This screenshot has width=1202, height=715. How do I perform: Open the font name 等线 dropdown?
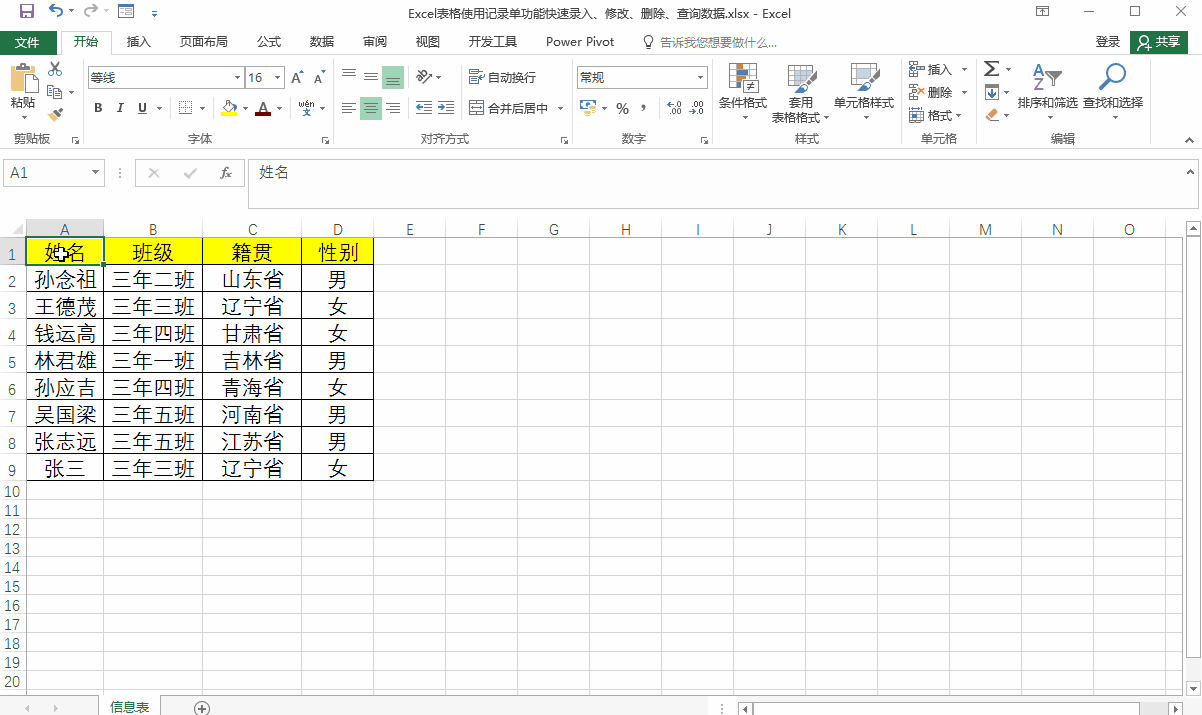click(x=237, y=78)
